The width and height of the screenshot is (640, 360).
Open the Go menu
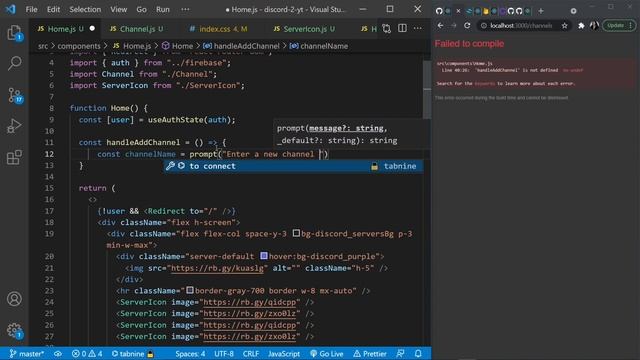coord(141,9)
